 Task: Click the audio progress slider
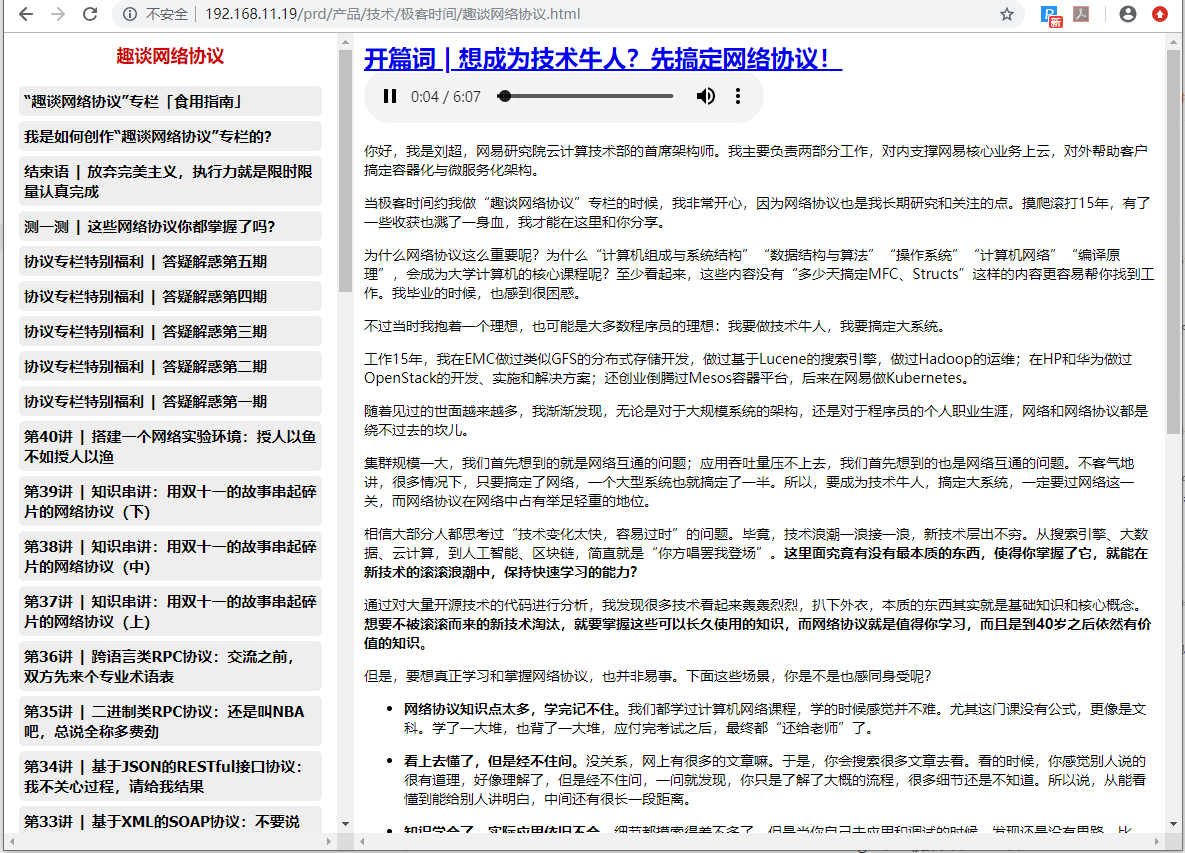click(586, 97)
